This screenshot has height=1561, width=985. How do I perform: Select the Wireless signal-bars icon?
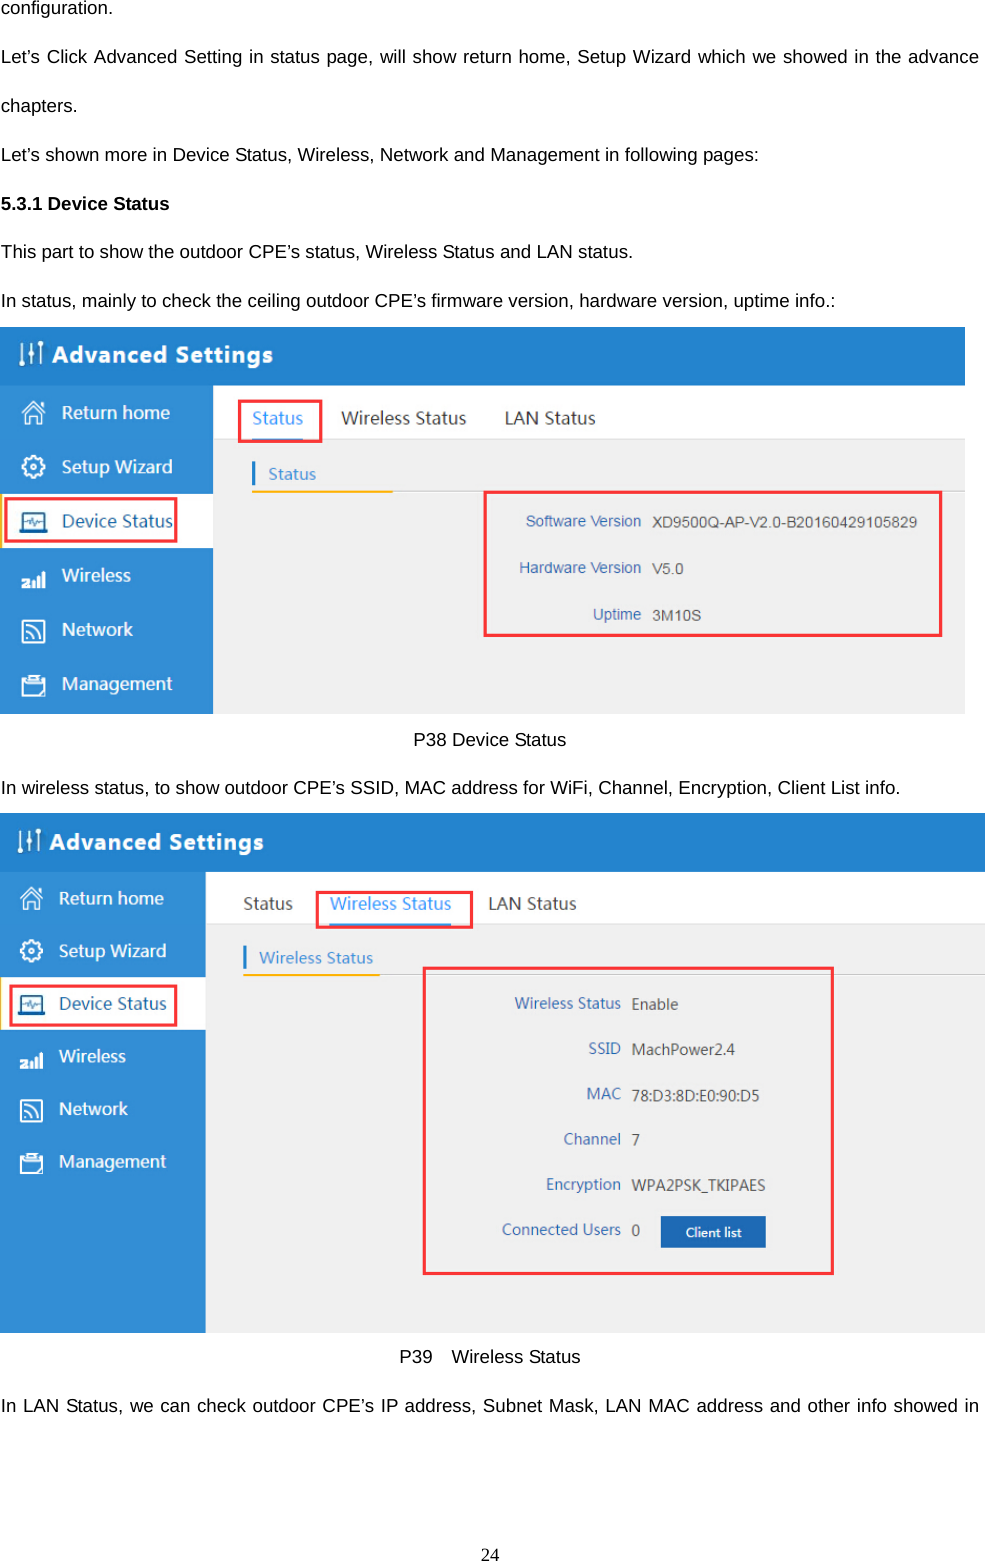pos(33,577)
